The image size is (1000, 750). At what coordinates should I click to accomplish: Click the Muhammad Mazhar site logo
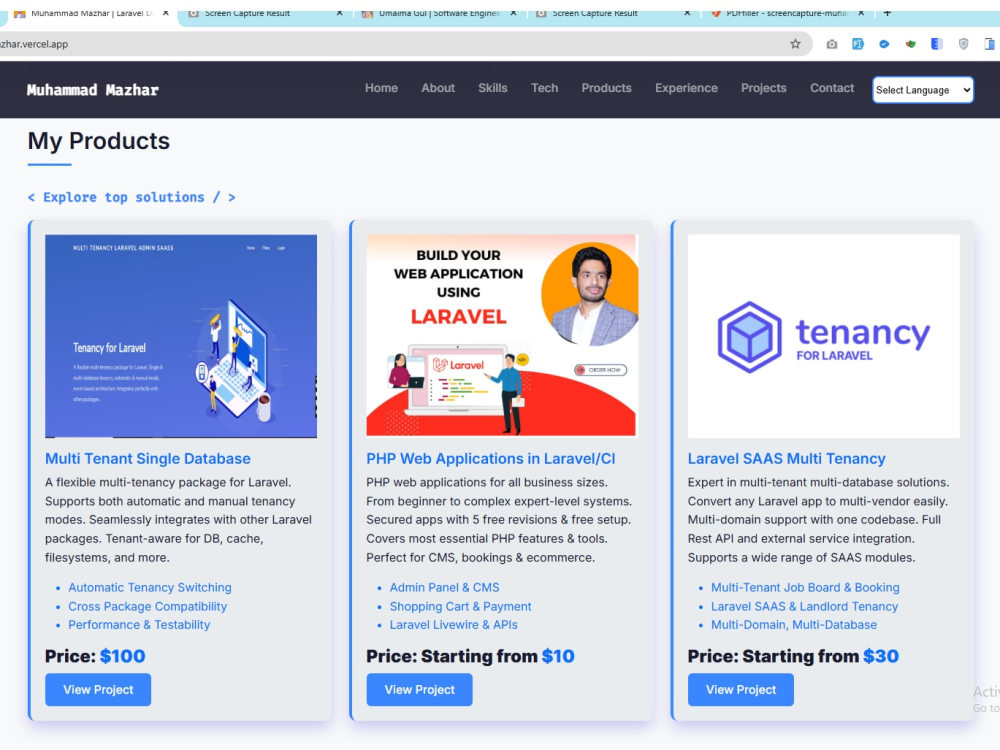point(92,90)
